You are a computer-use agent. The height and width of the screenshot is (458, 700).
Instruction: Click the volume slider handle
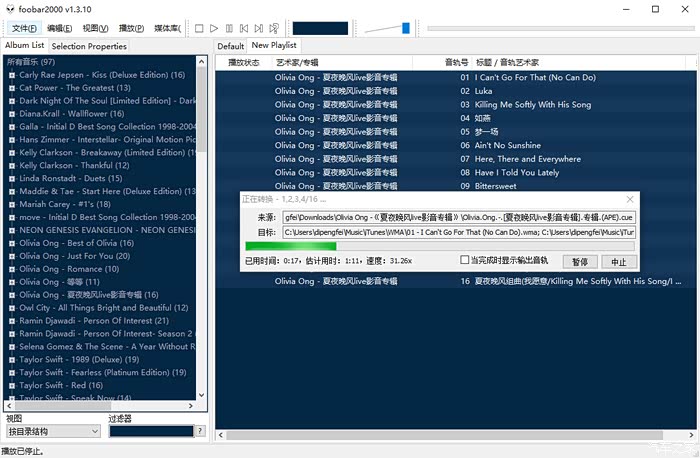point(406,28)
